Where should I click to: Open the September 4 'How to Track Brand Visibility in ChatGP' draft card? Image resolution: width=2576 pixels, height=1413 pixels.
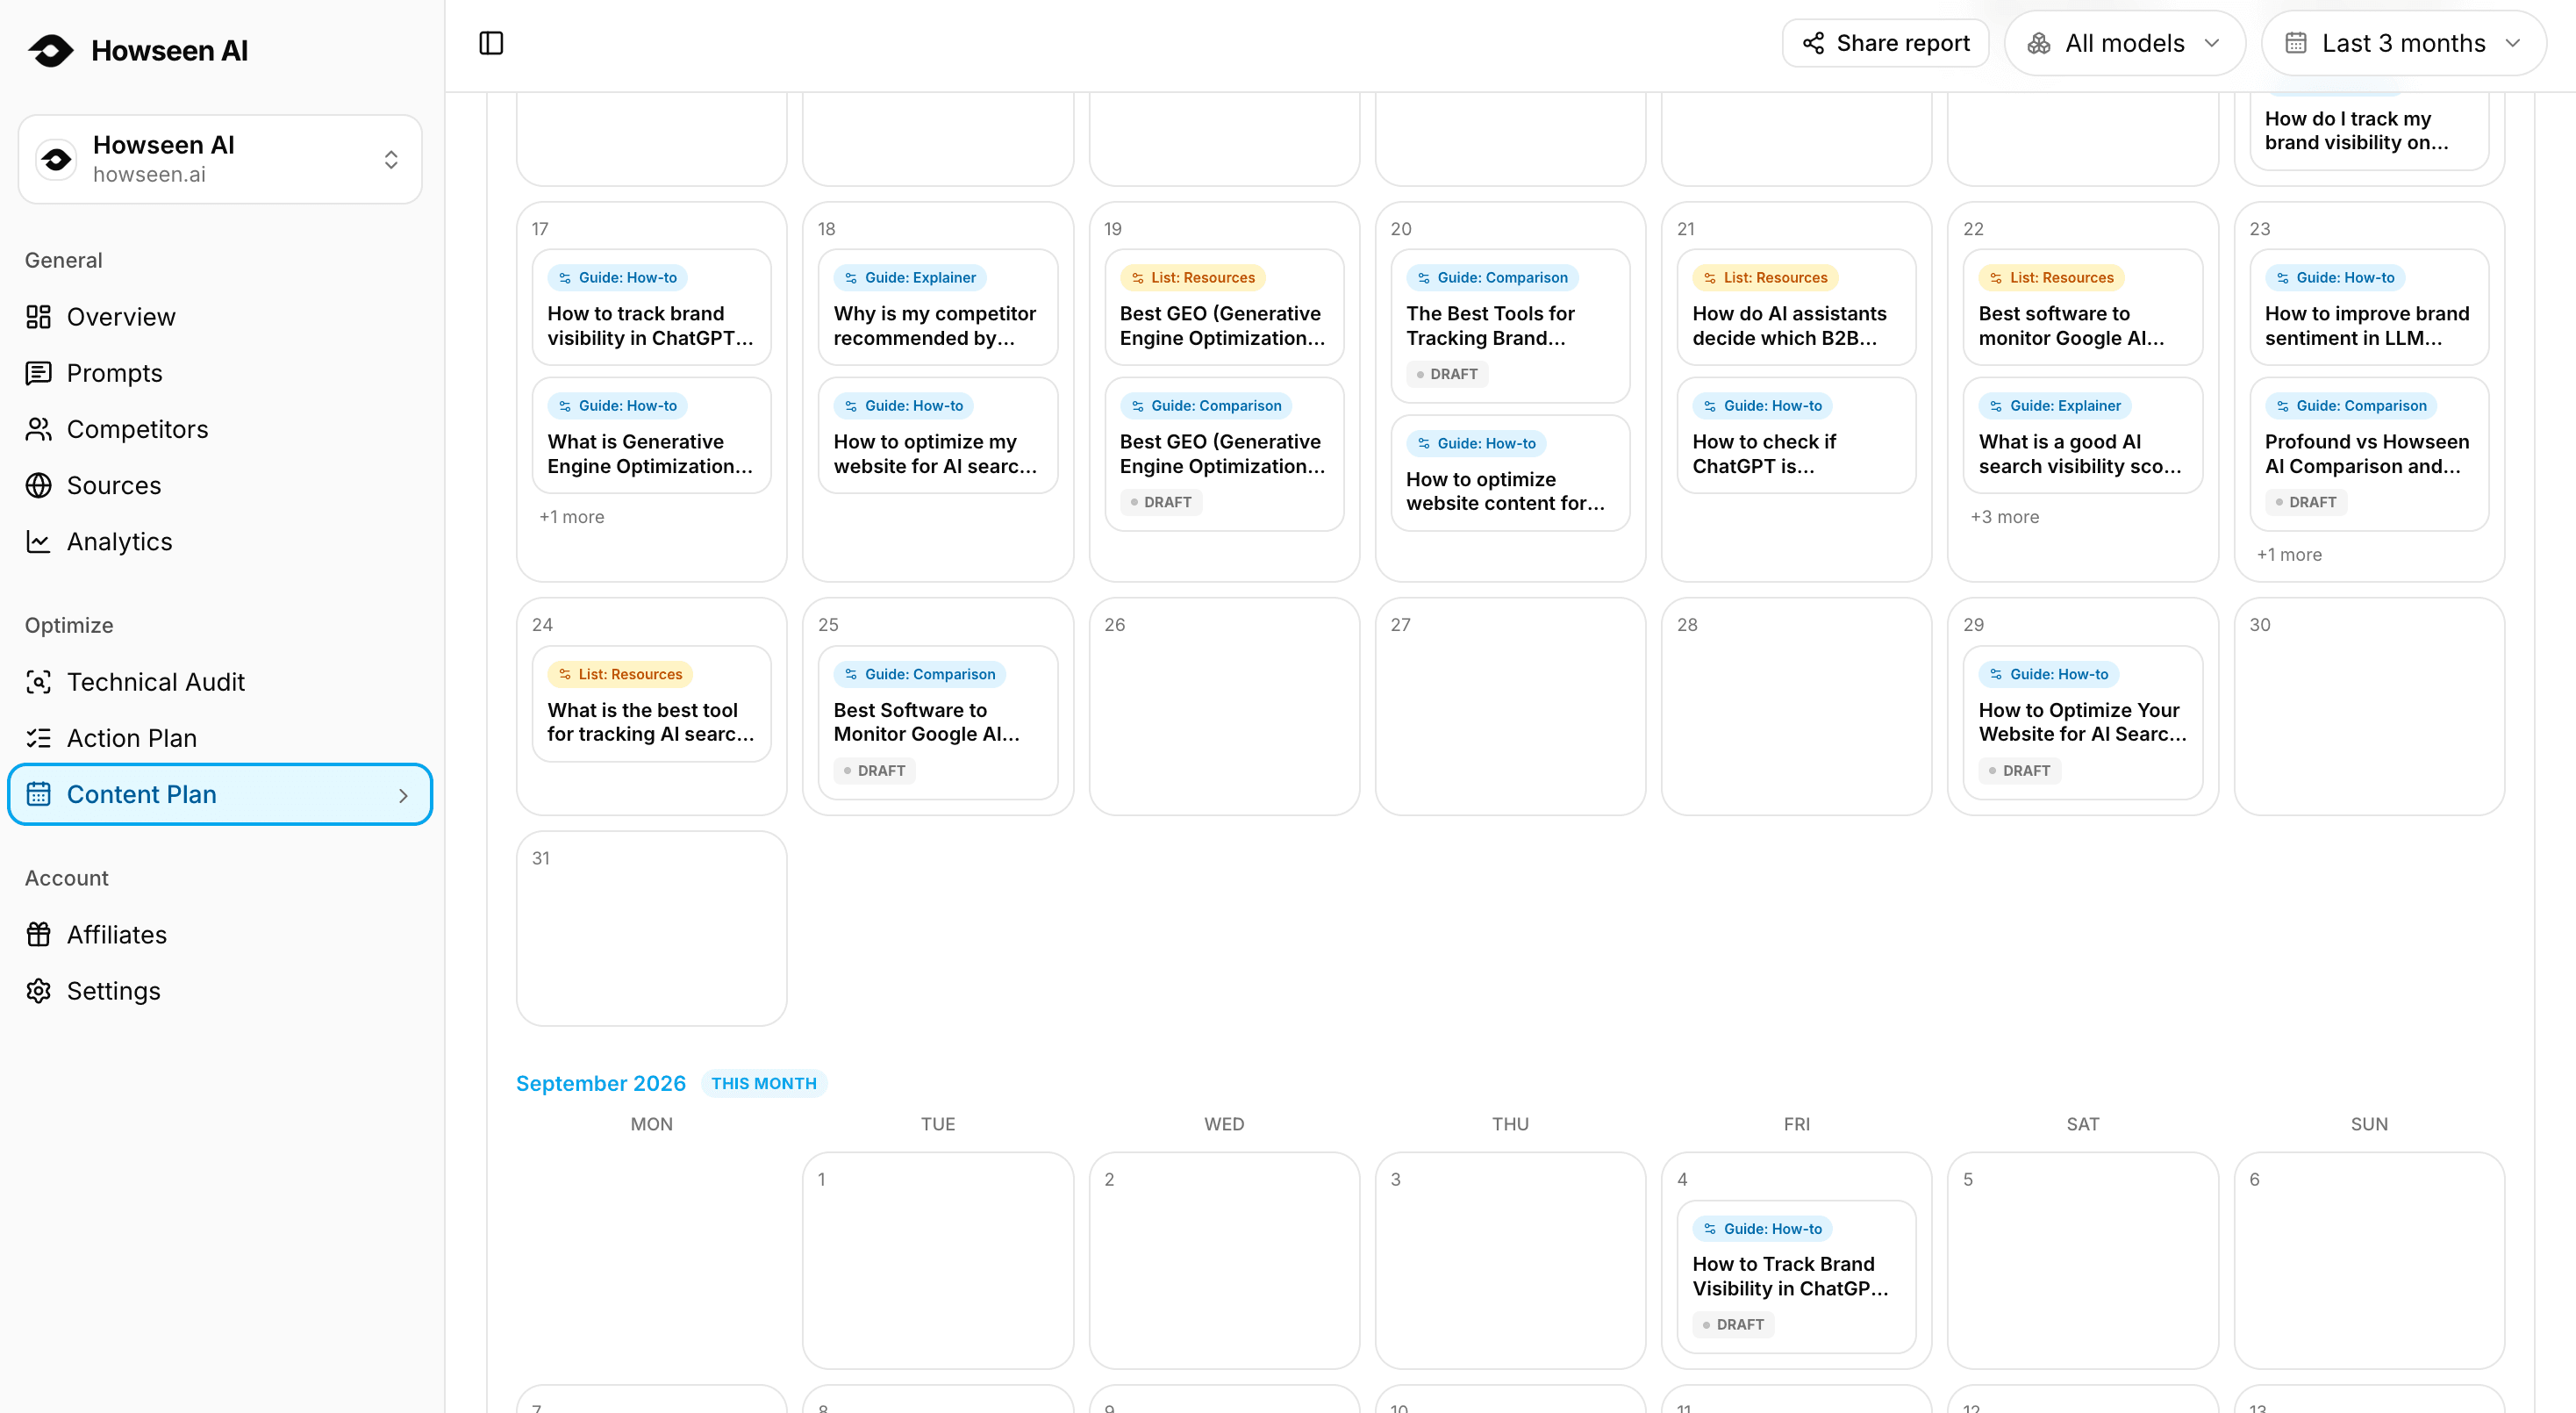1796,1277
